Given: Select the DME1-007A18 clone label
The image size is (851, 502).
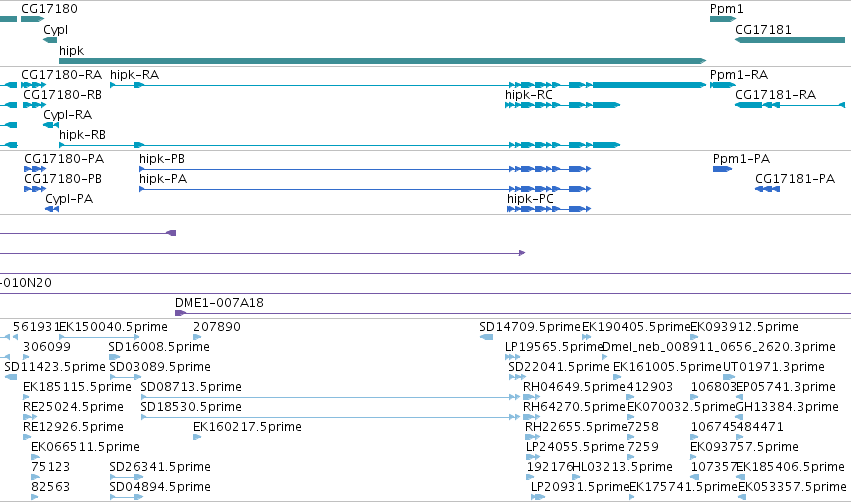Looking at the screenshot, I should click(x=219, y=303).
